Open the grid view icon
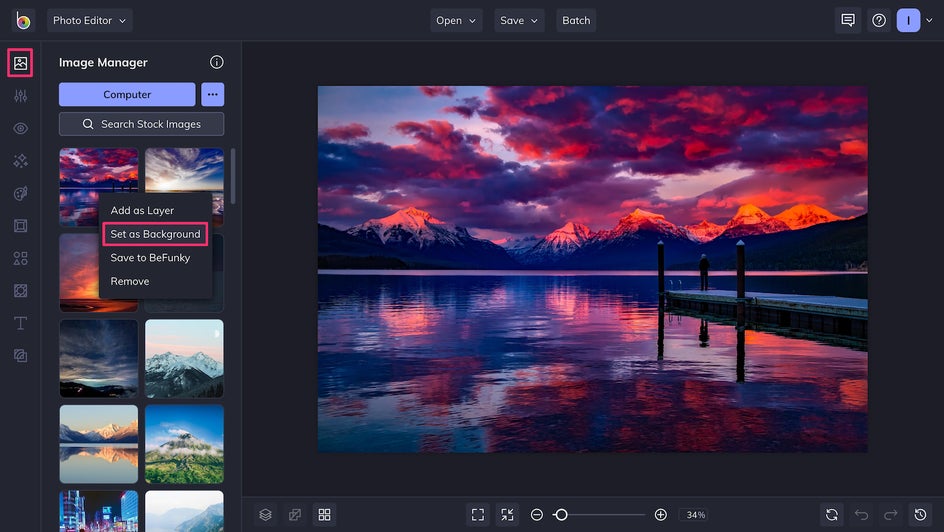944x532 pixels. click(324, 515)
